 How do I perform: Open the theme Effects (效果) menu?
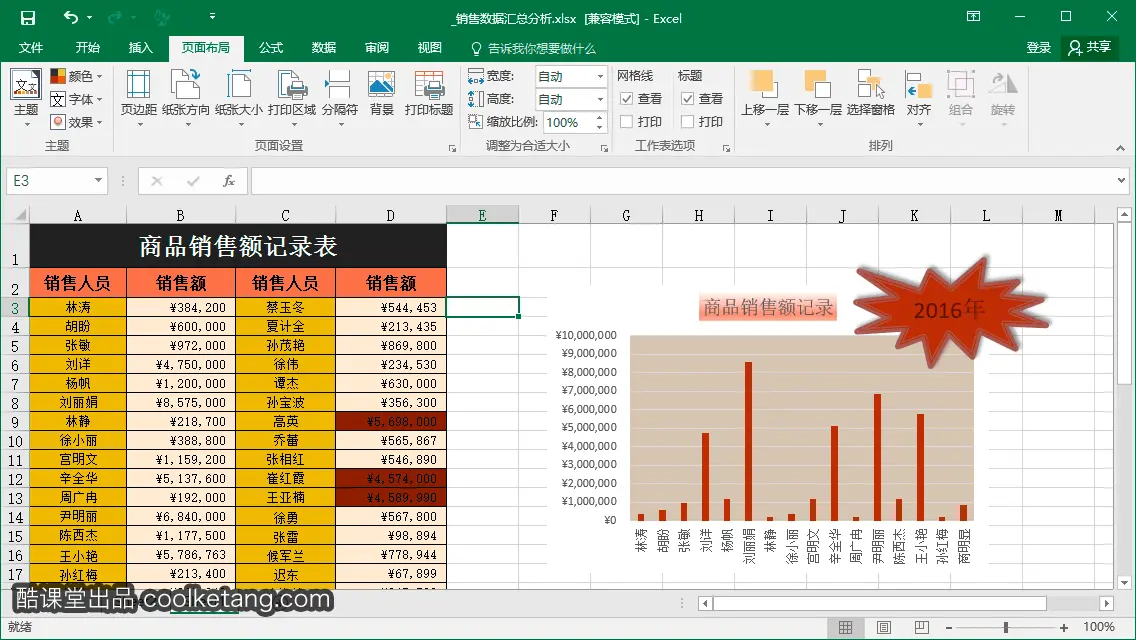pos(77,122)
